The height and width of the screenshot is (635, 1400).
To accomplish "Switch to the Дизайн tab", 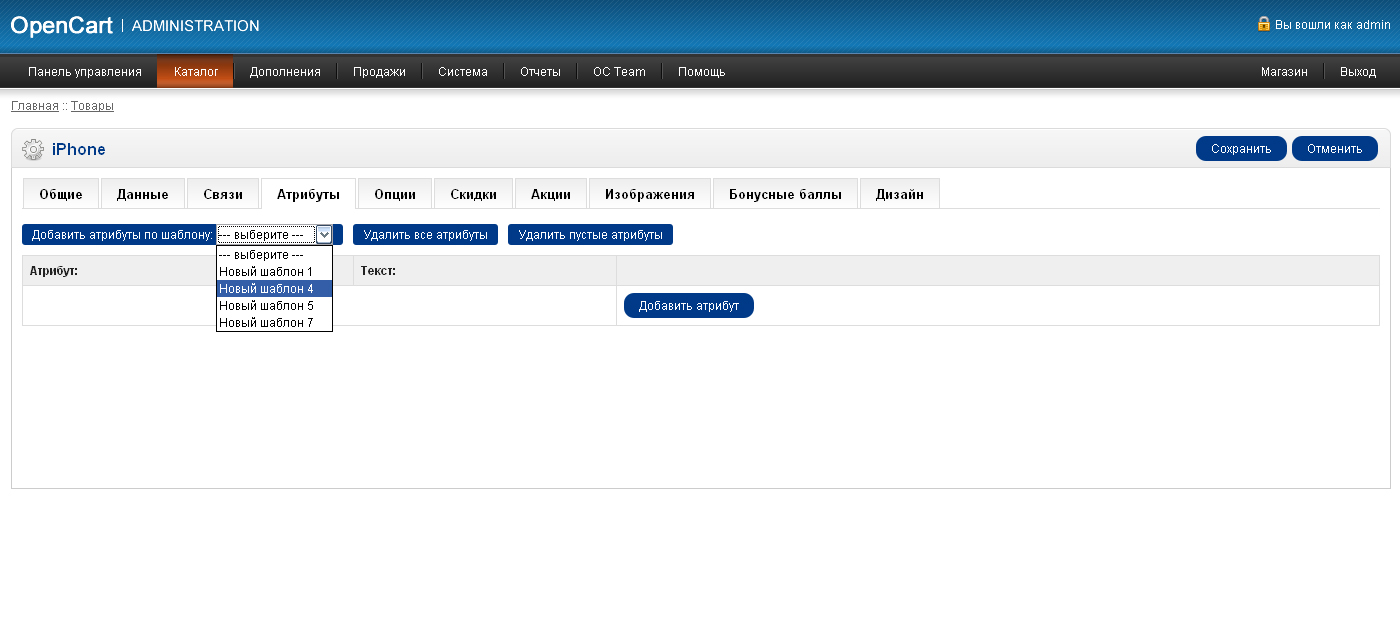I will pyautogui.click(x=900, y=194).
